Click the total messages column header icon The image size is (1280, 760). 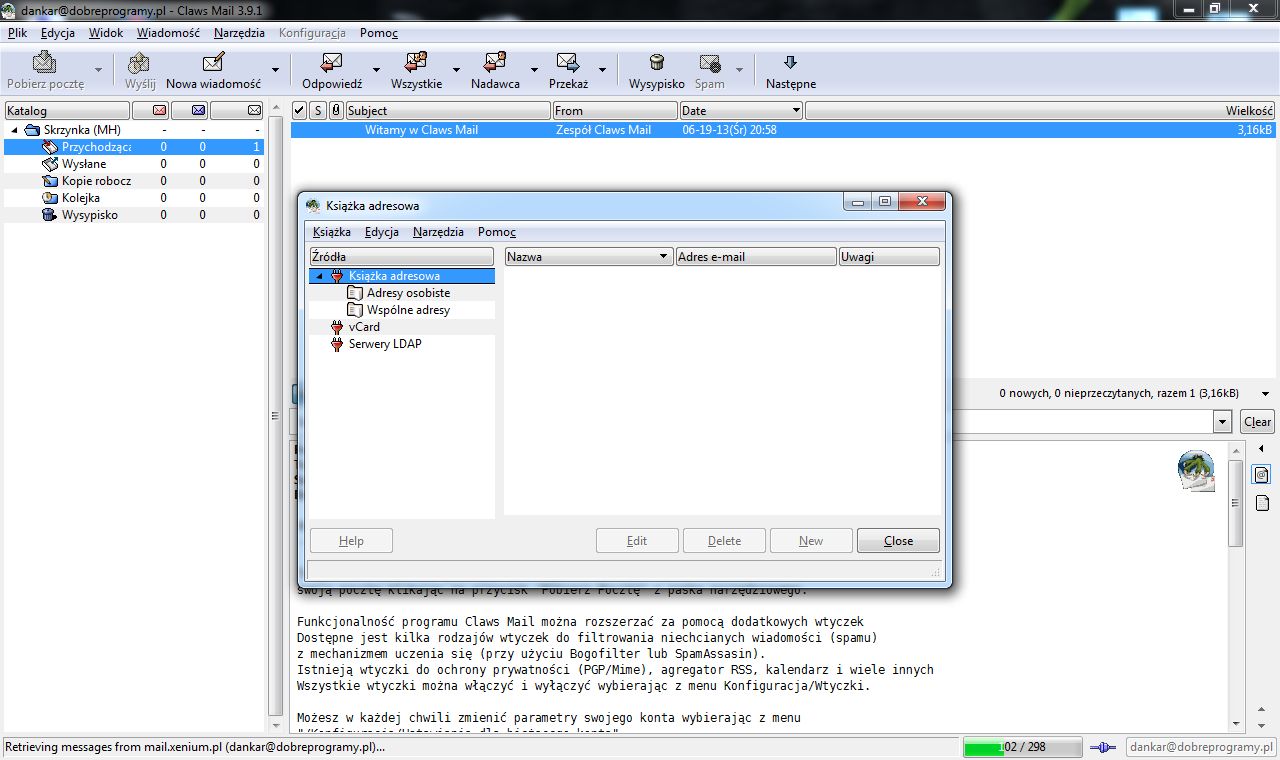click(x=254, y=110)
